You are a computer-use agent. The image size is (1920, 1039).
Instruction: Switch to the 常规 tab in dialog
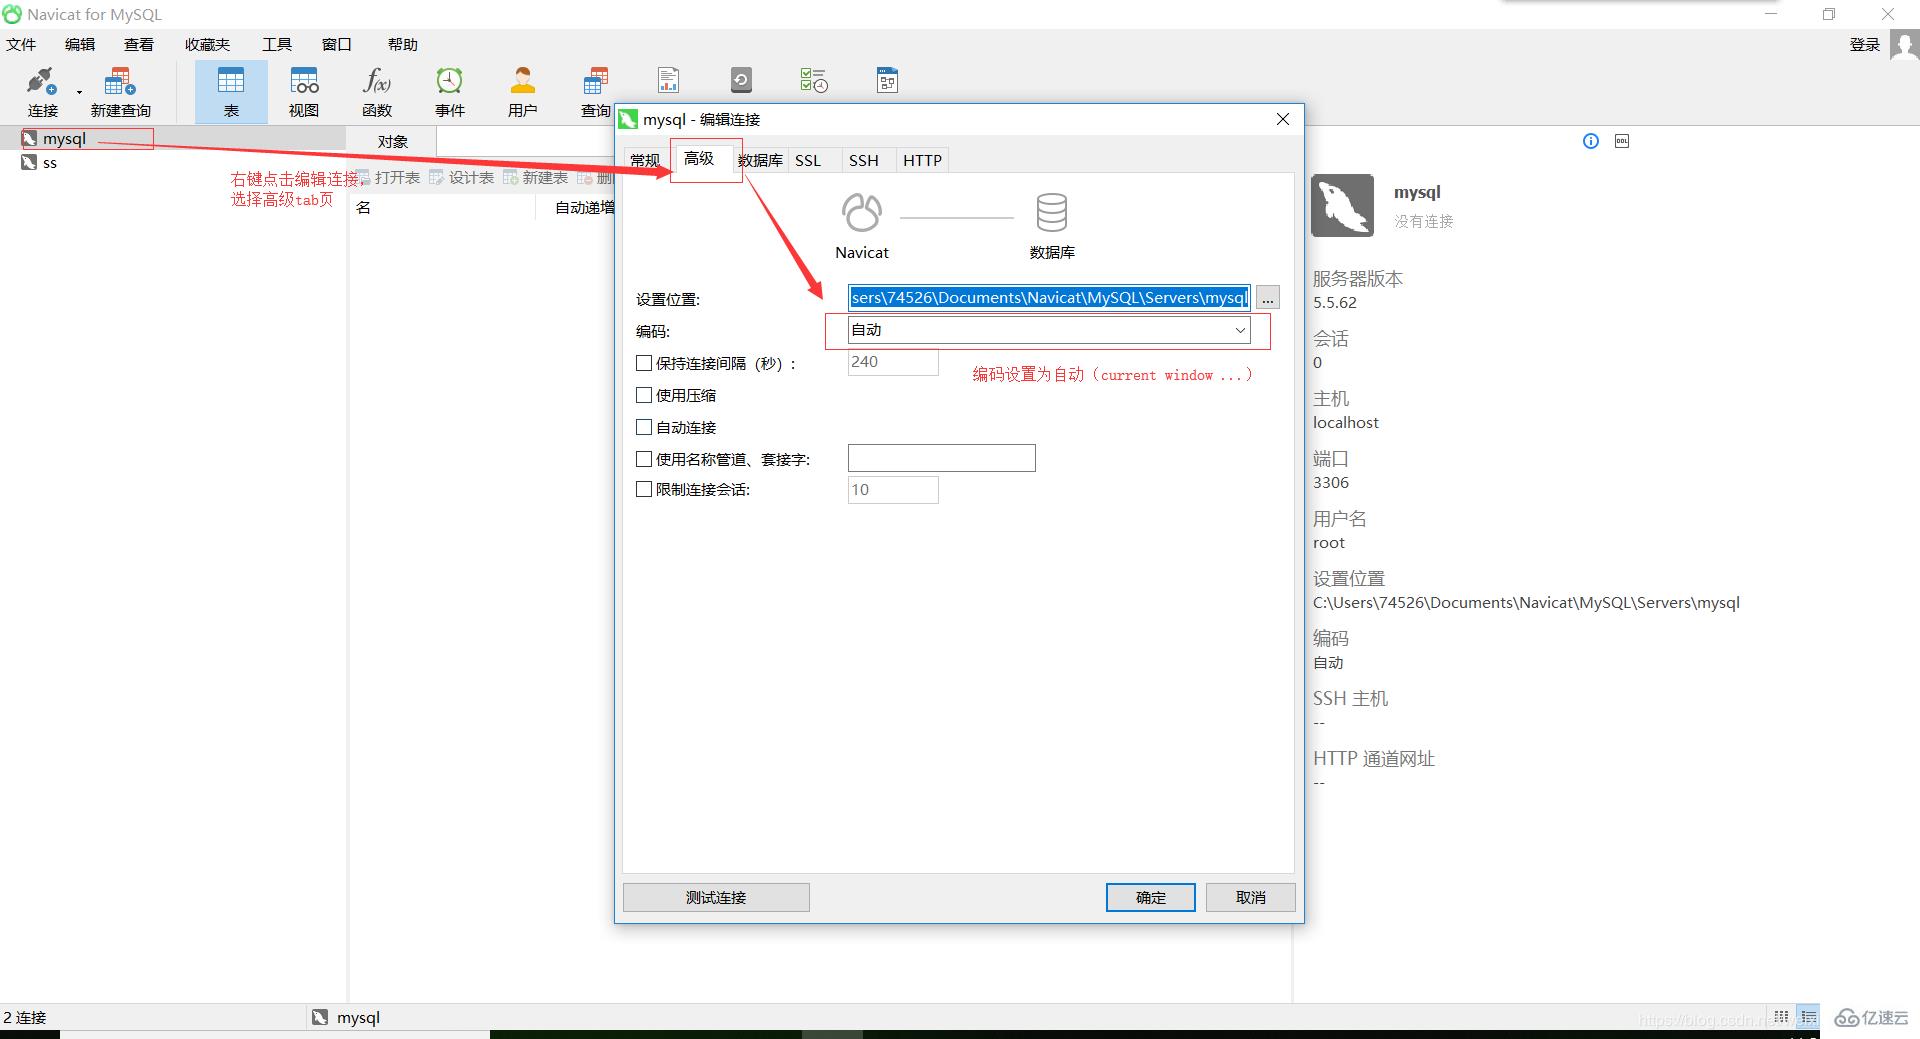tap(645, 161)
